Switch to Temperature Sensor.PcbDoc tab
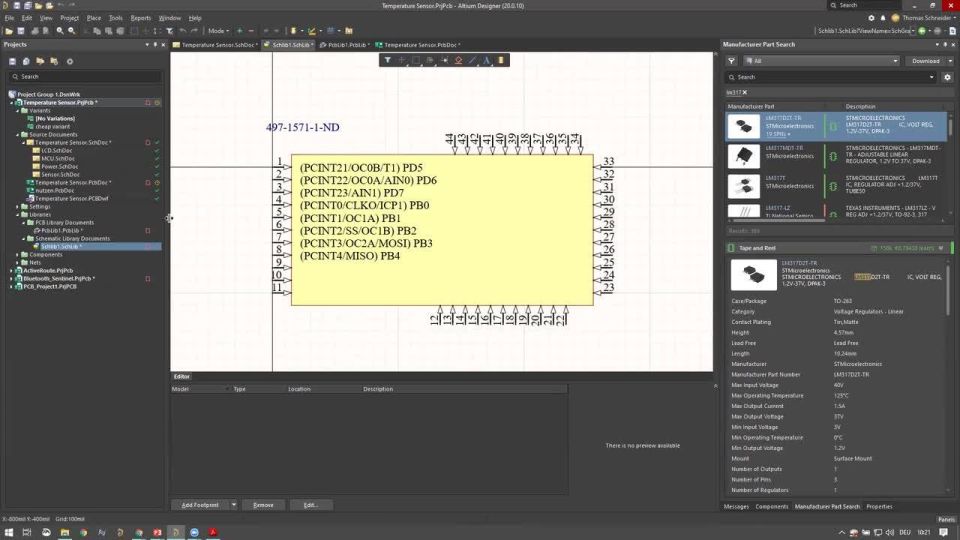 [418, 45]
